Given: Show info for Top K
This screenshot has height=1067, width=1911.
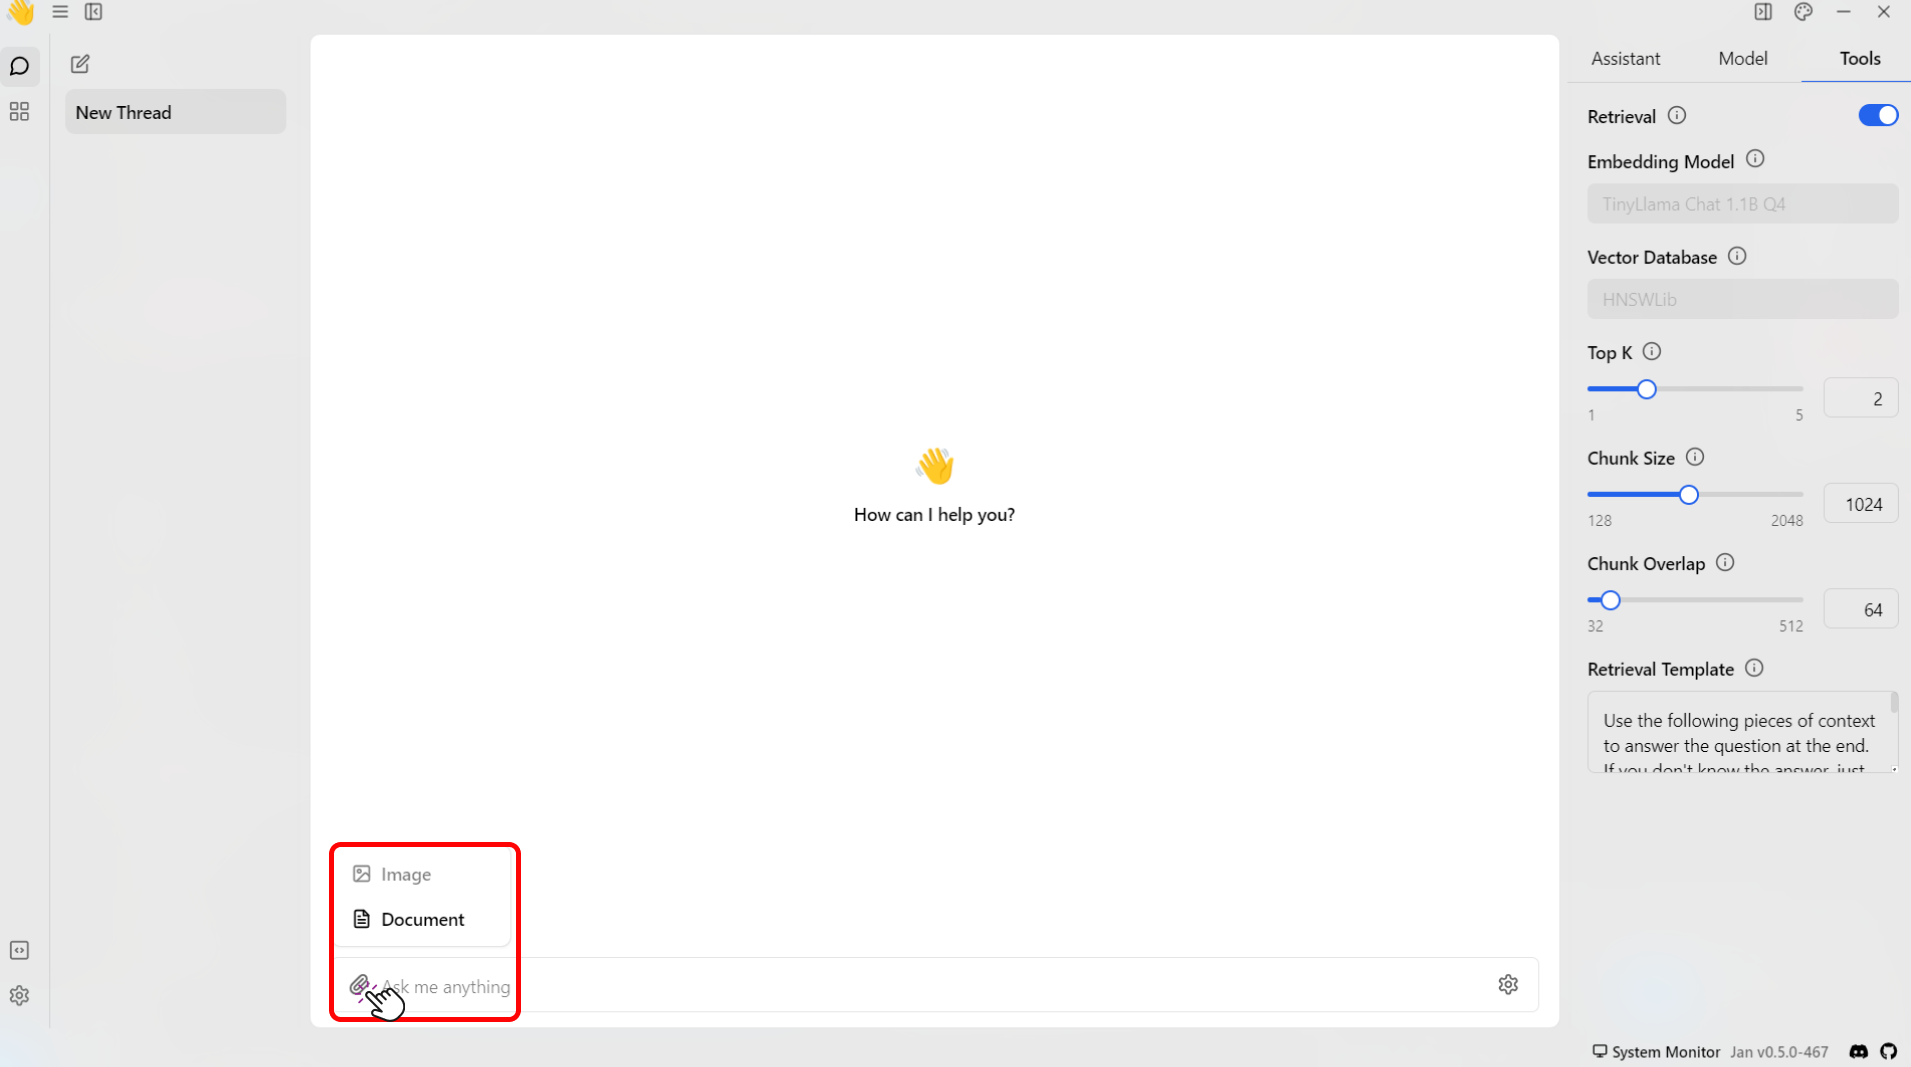Looking at the screenshot, I should [x=1652, y=351].
